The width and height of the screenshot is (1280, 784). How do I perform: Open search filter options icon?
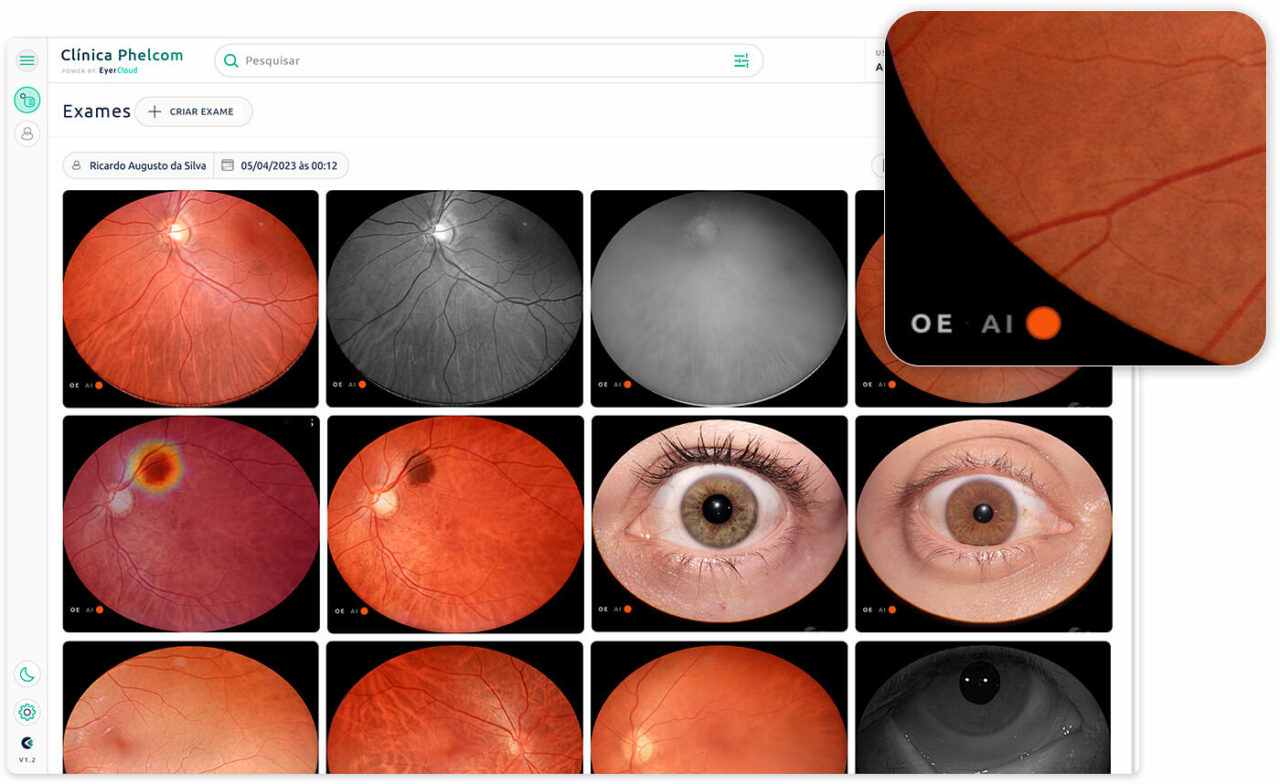741,61
